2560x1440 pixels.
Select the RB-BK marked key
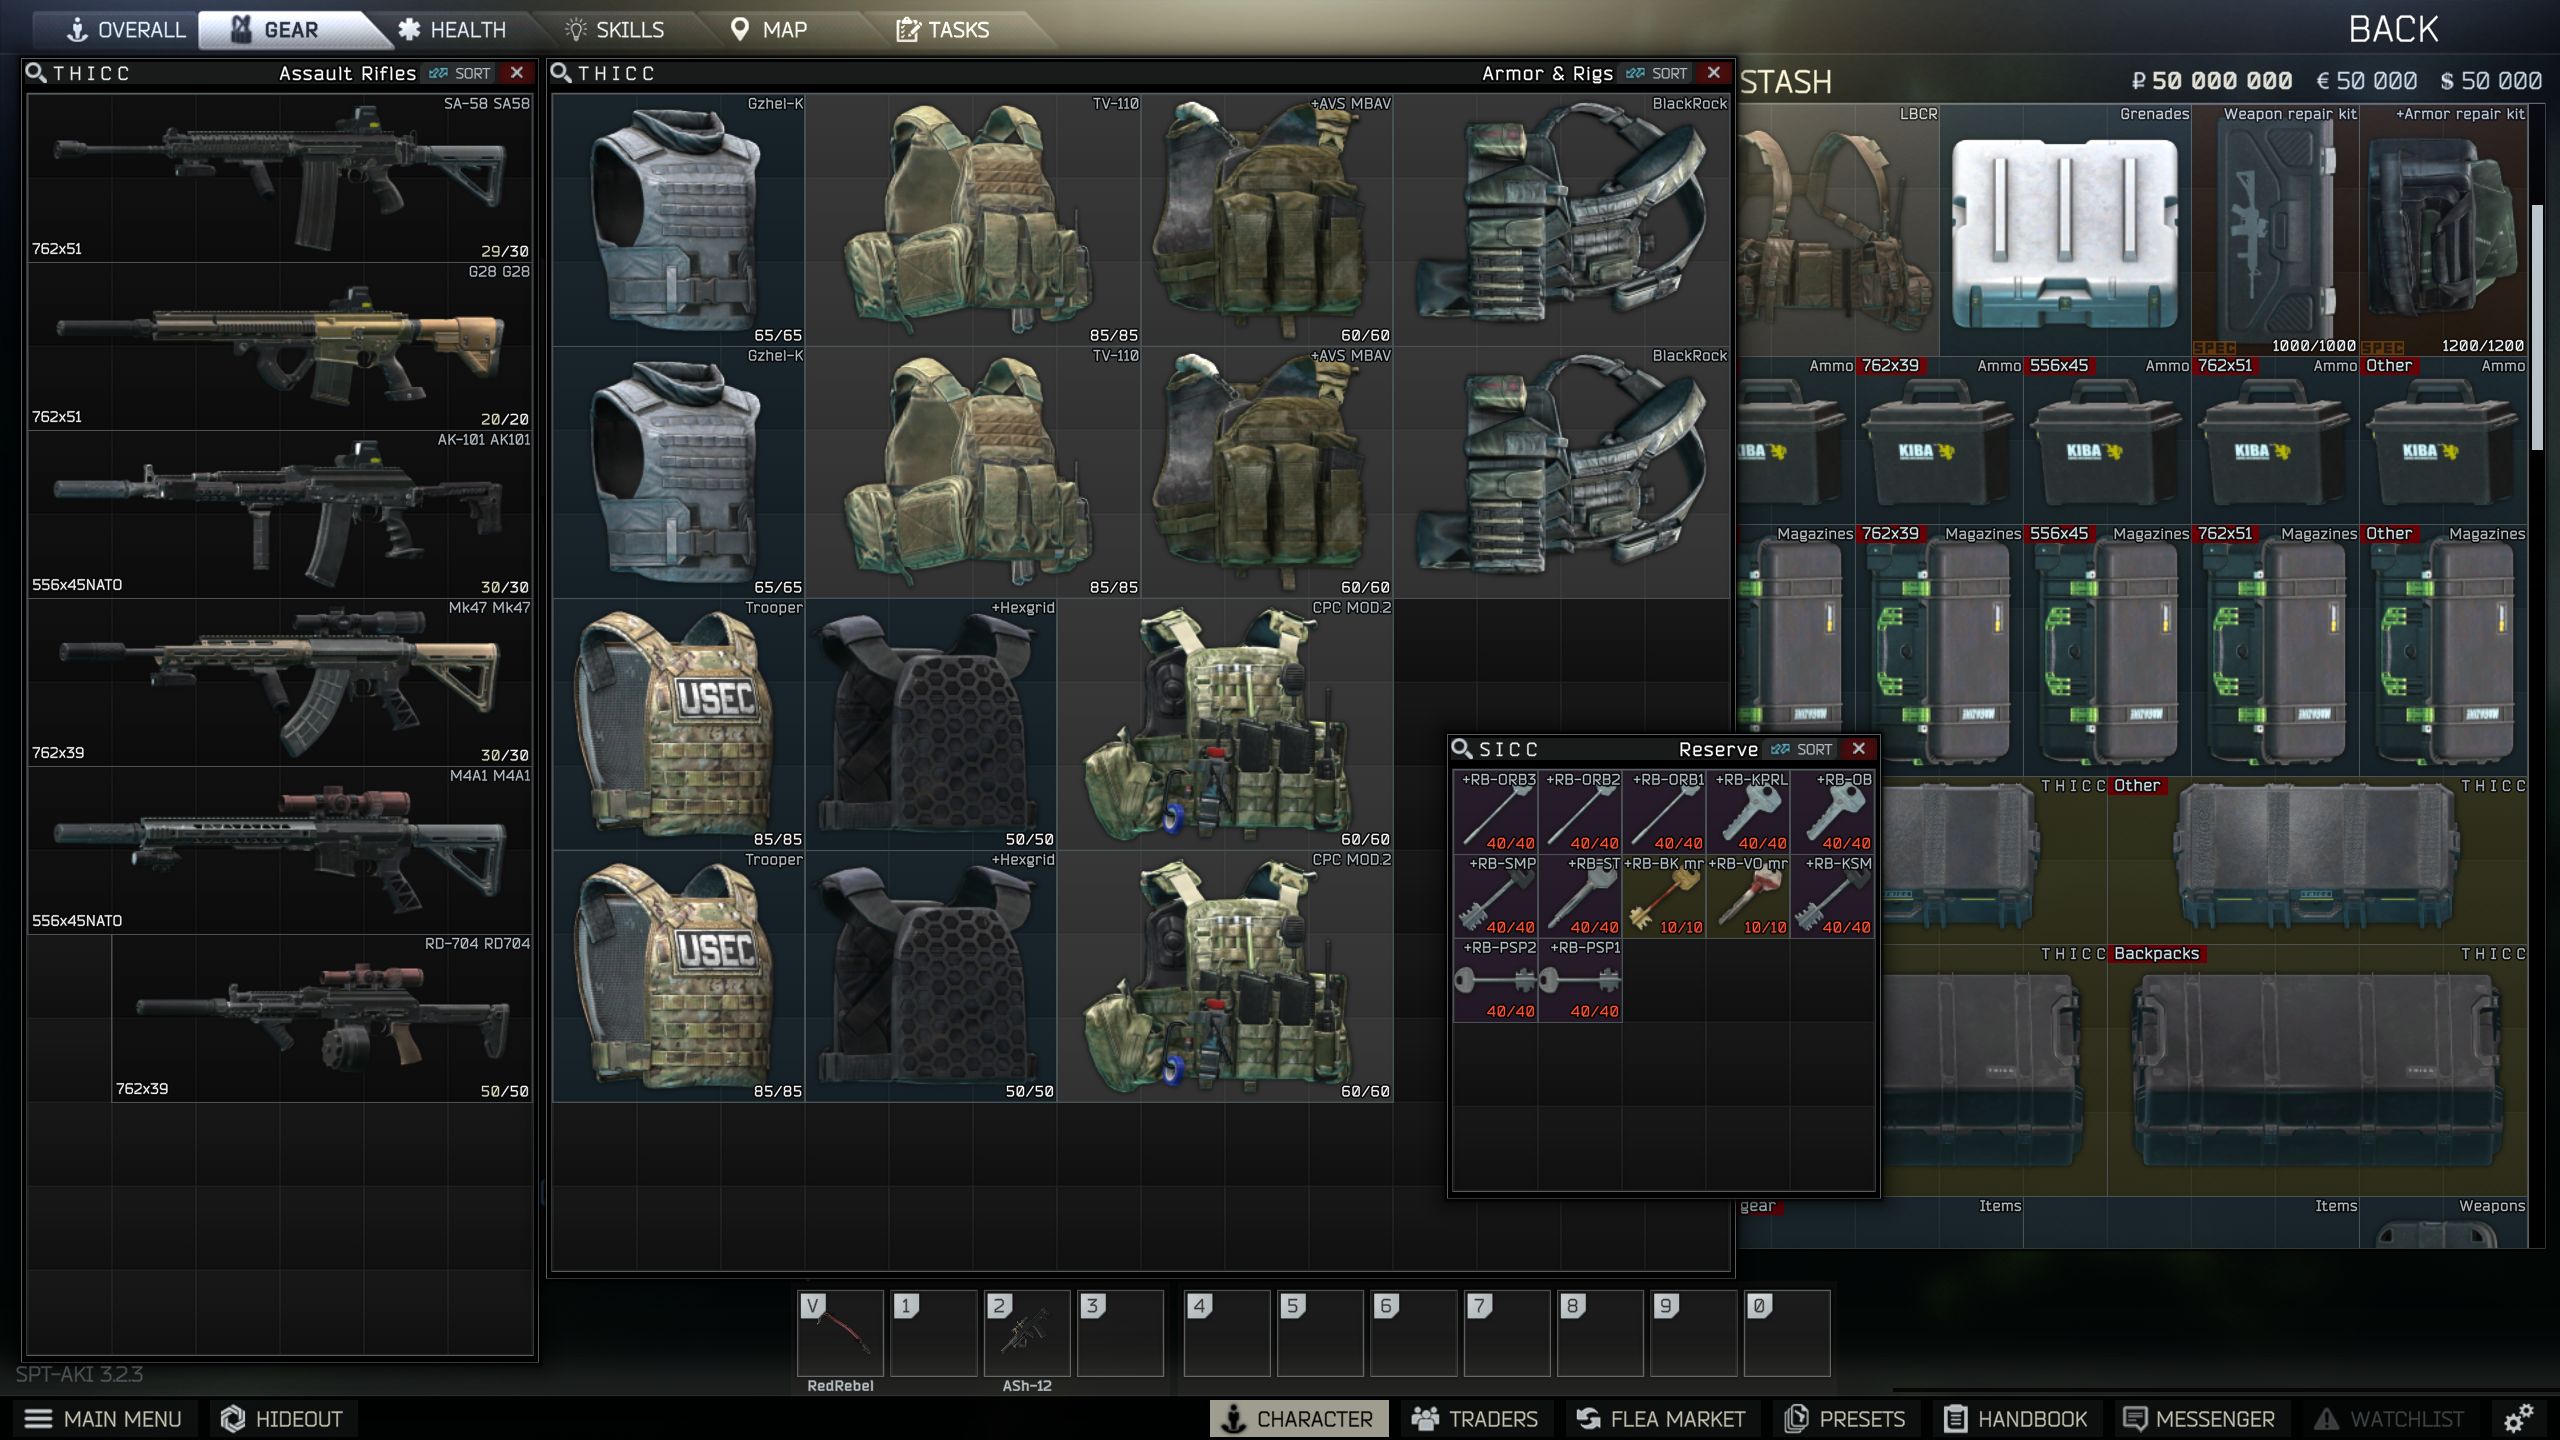point(1663,895)
